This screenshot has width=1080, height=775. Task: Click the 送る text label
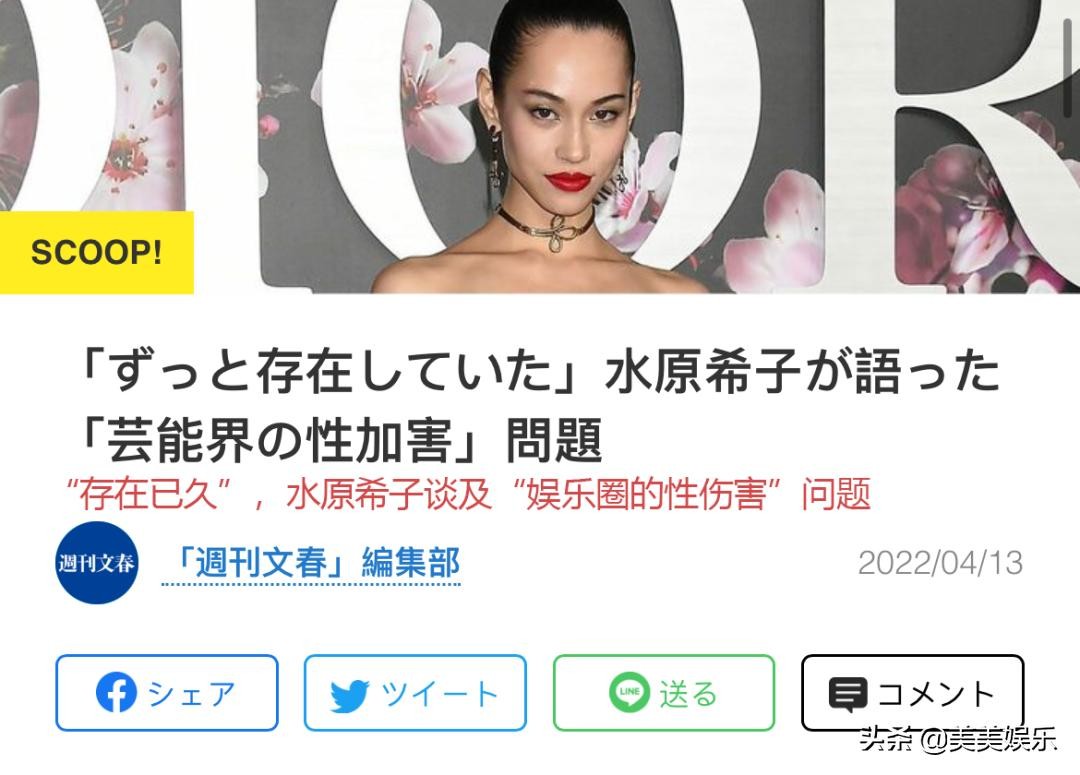pos(688,693)
